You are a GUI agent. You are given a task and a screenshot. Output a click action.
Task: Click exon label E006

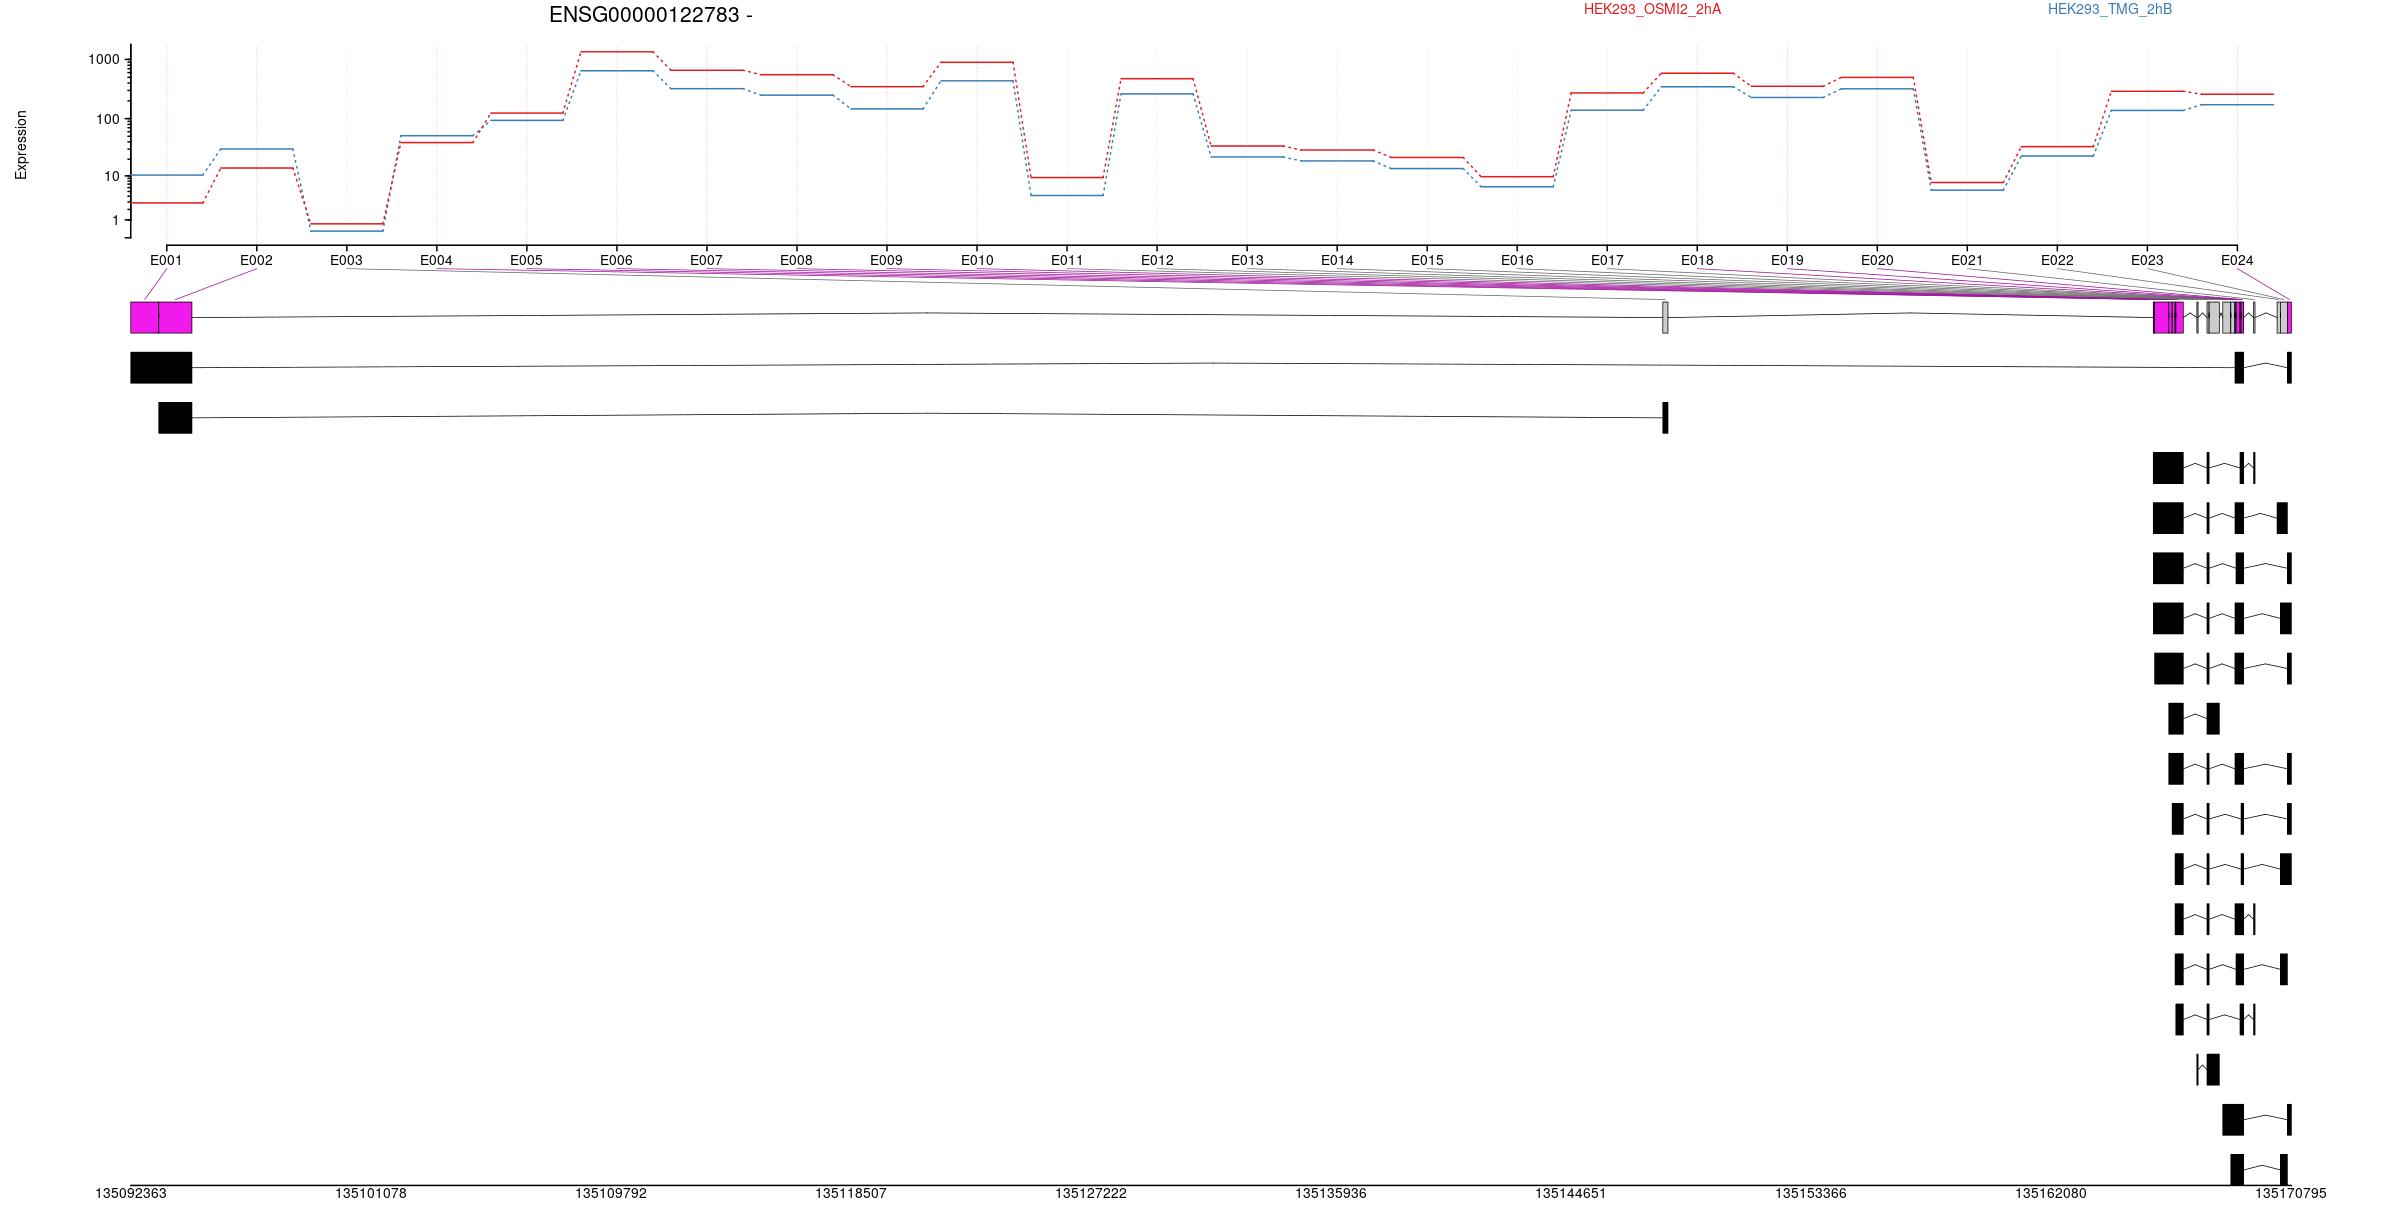616,261
